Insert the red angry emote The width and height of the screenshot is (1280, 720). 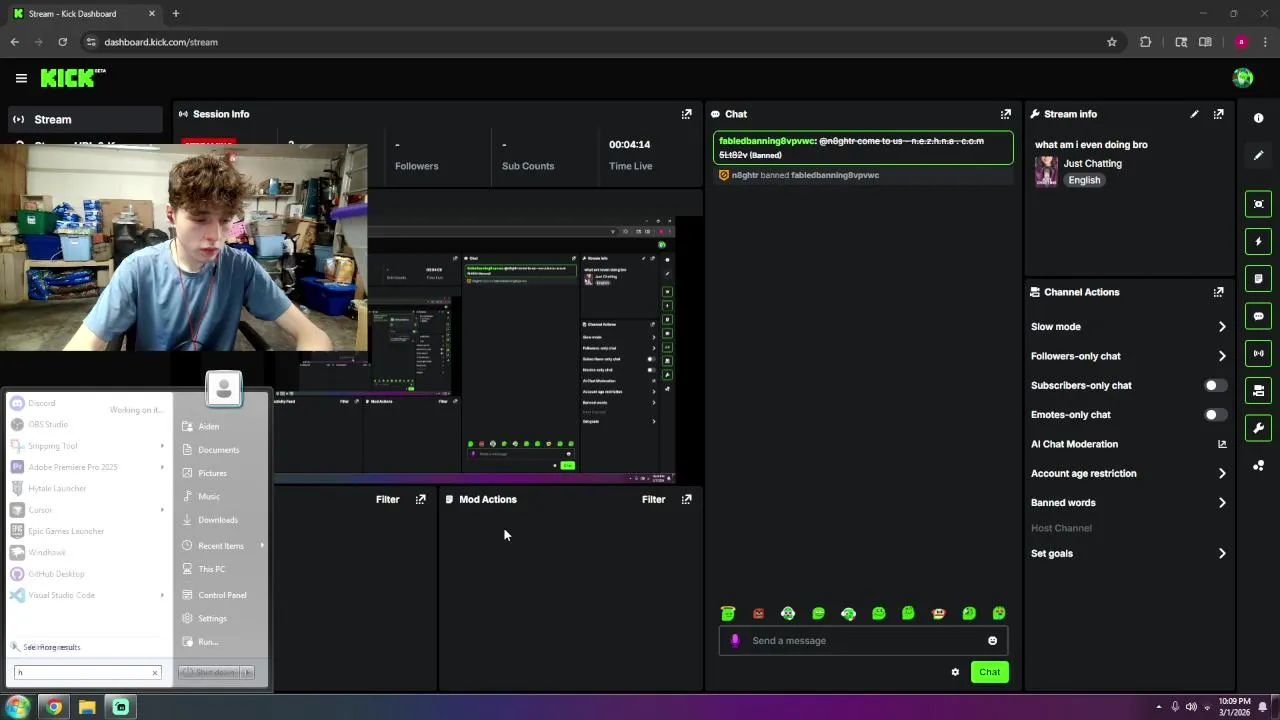pos(758,613)
